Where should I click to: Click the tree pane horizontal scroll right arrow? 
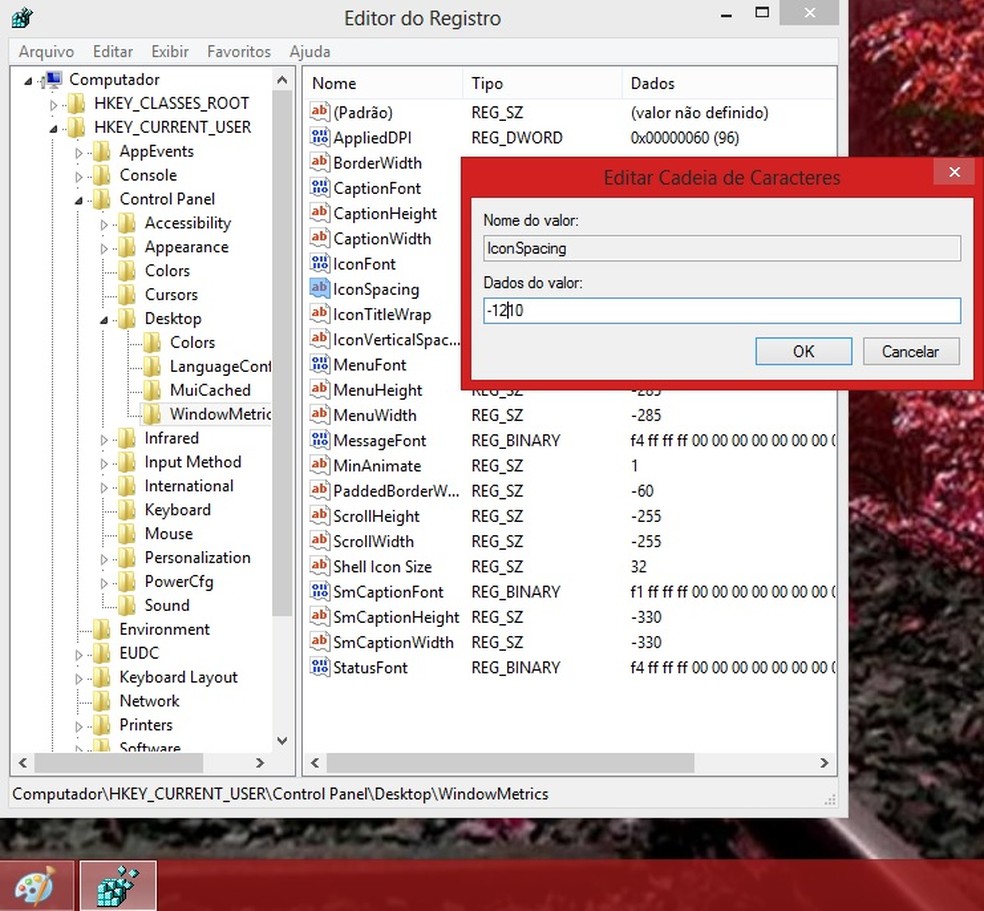click(260, 763)
